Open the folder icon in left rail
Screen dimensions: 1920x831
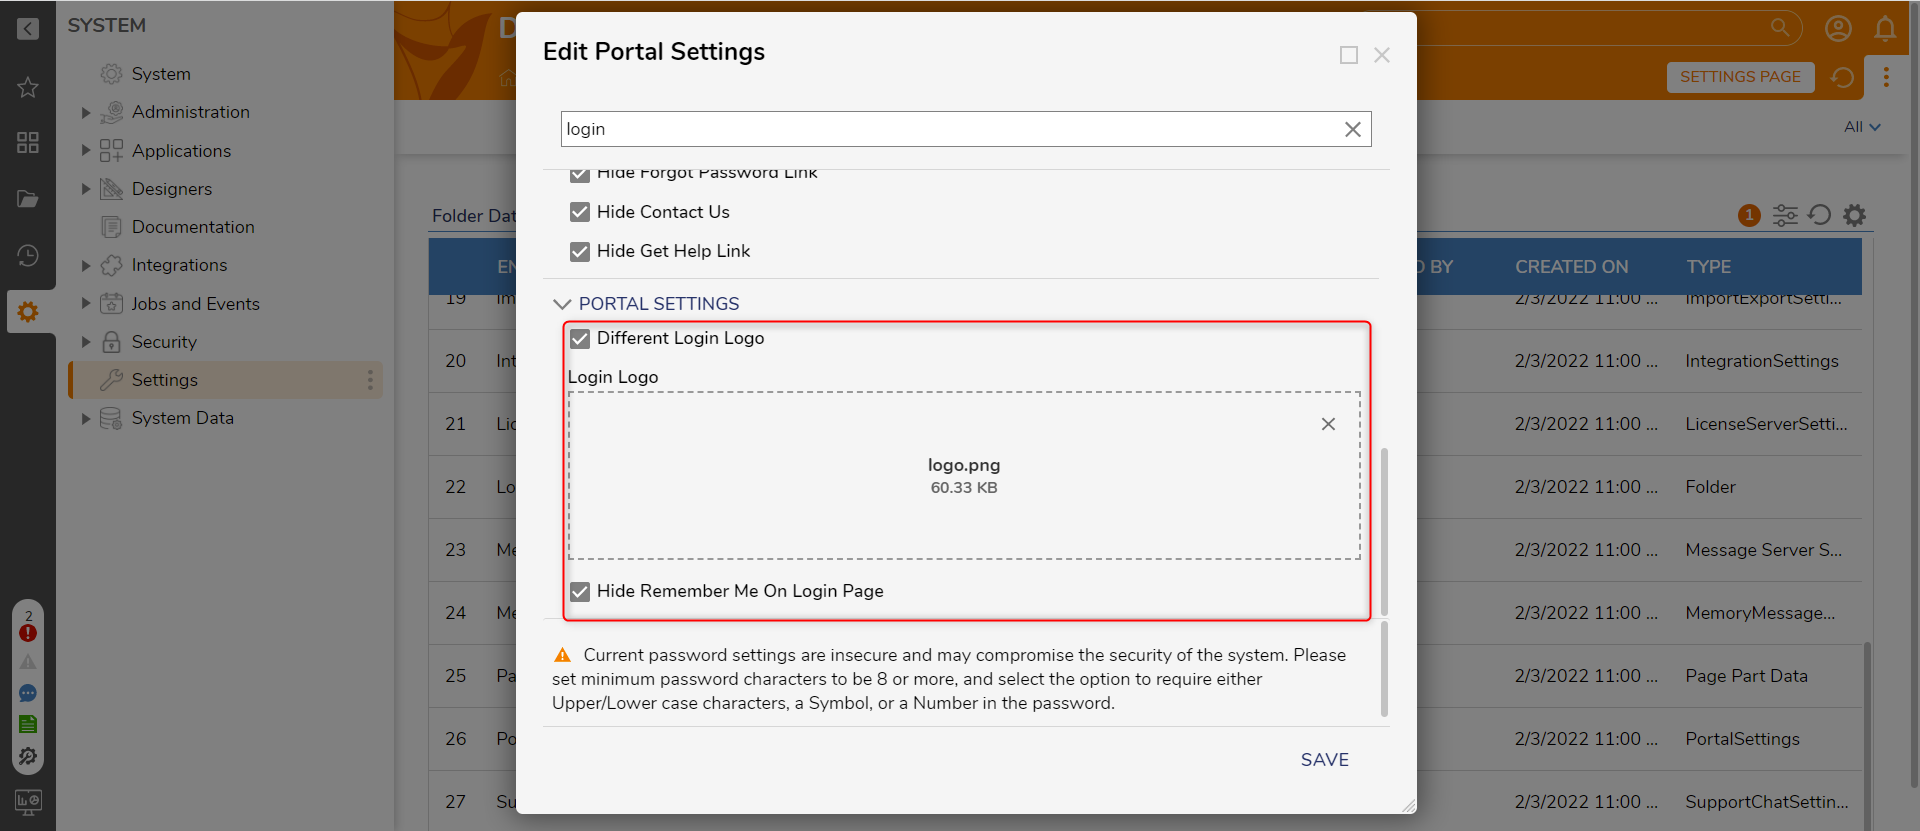[28, 199]
